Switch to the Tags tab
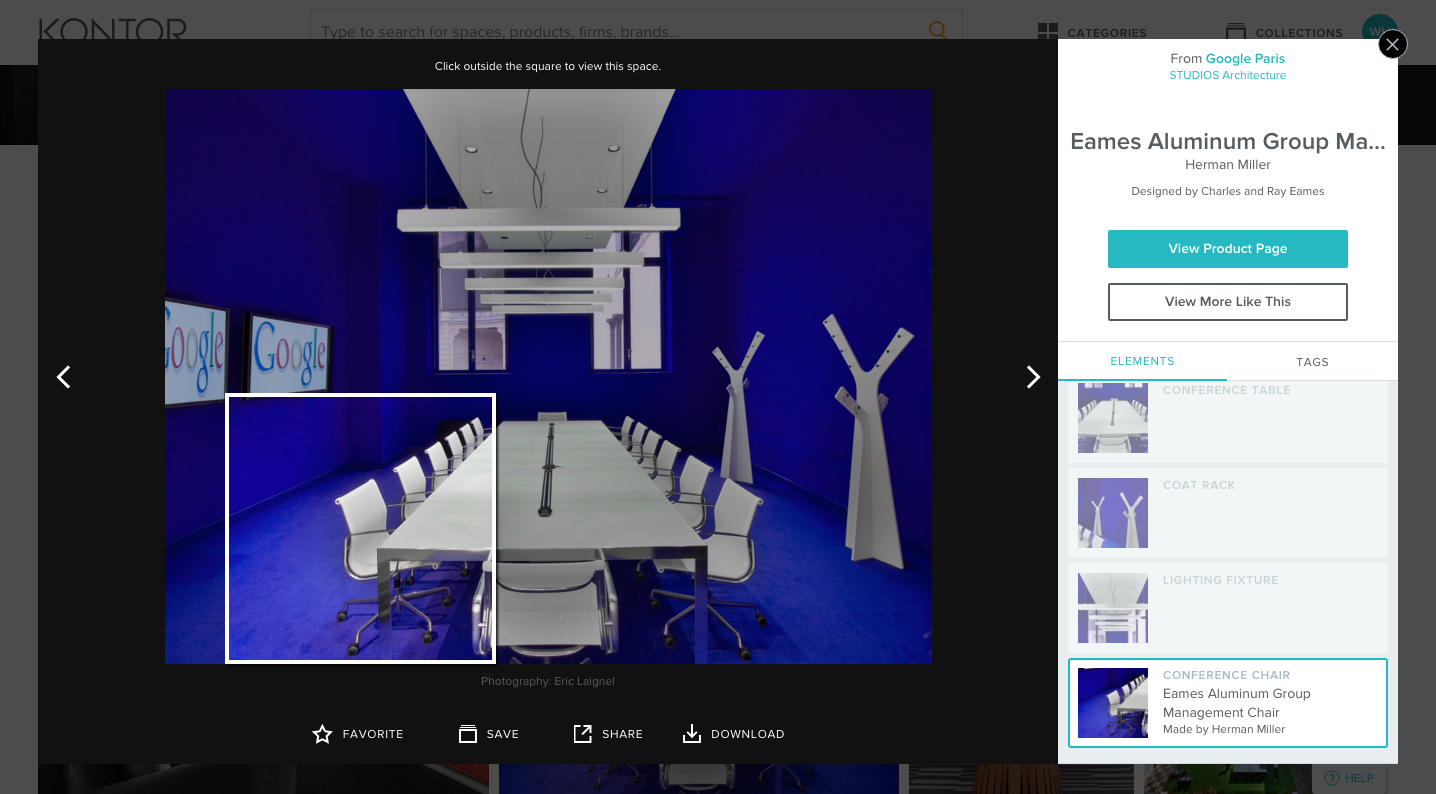The width and height of the screenshot is (1436, 794). (1312, 362)
